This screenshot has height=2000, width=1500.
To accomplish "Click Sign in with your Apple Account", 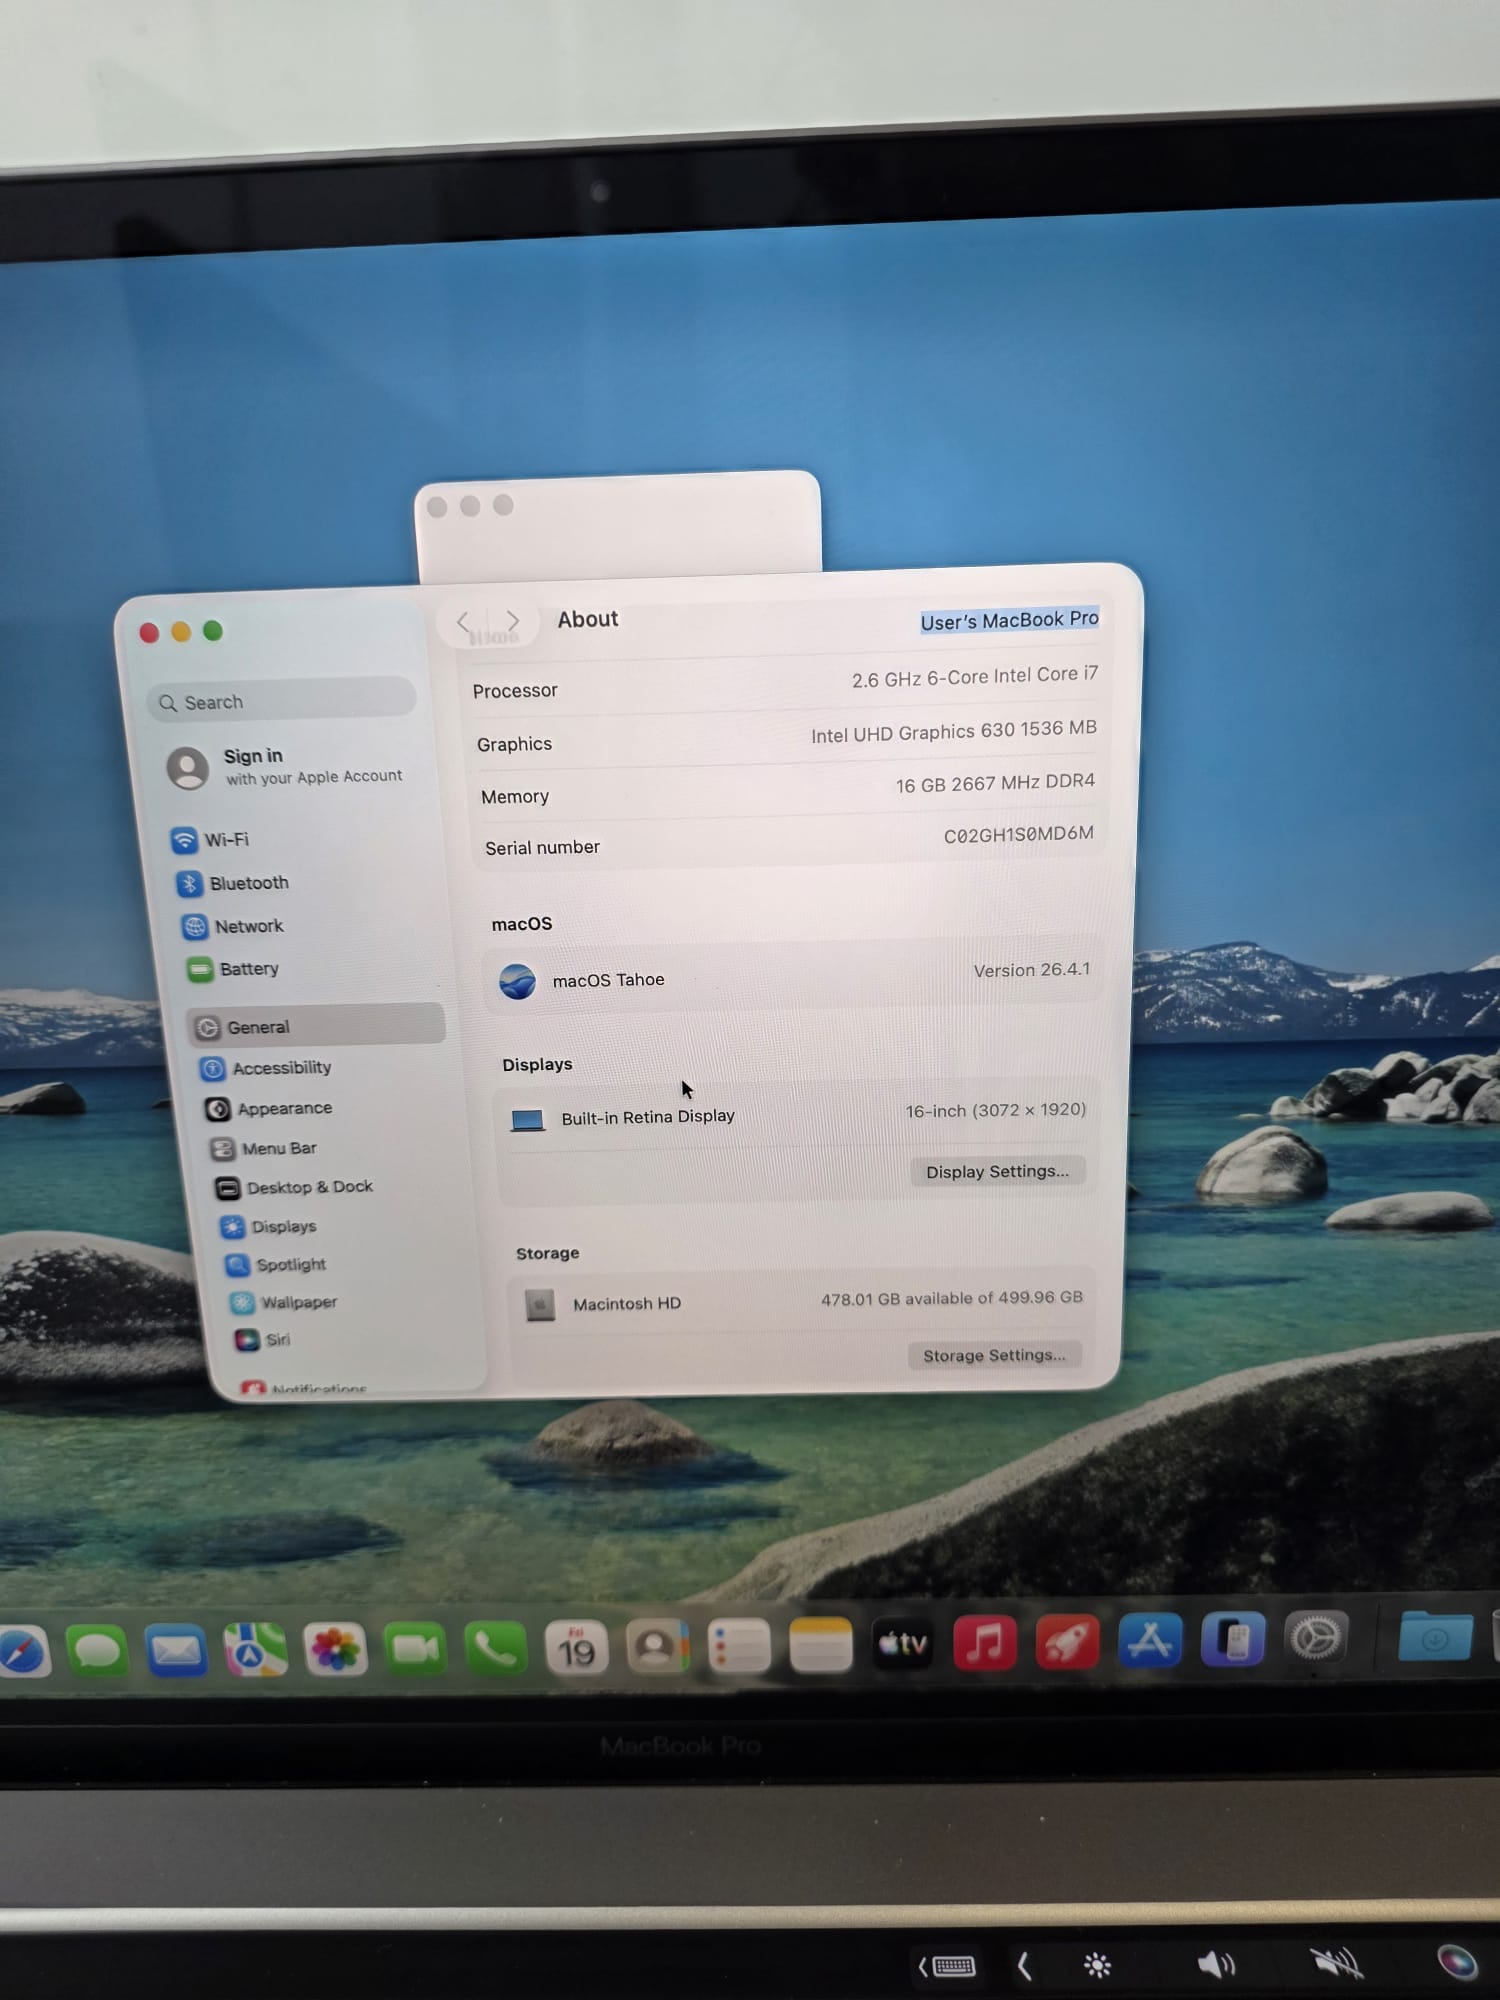I will 285,767.
